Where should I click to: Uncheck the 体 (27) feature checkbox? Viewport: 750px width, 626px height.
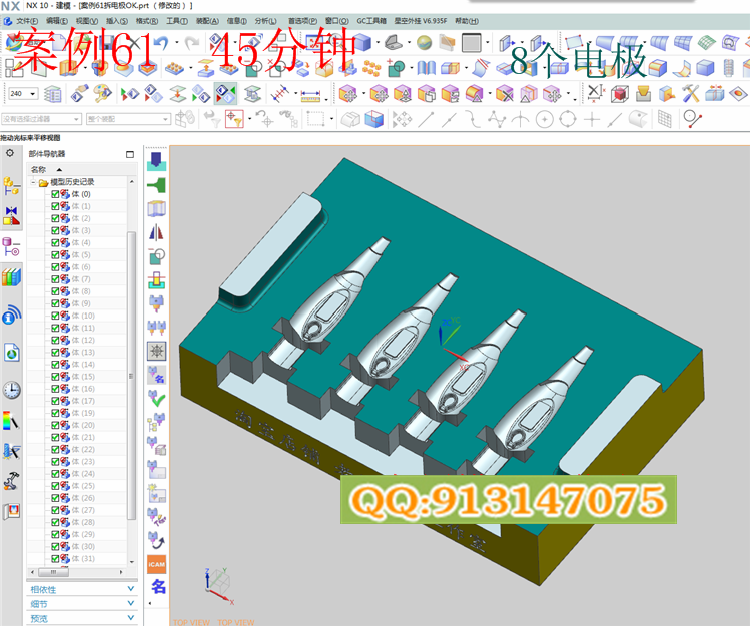coord(55,510)
